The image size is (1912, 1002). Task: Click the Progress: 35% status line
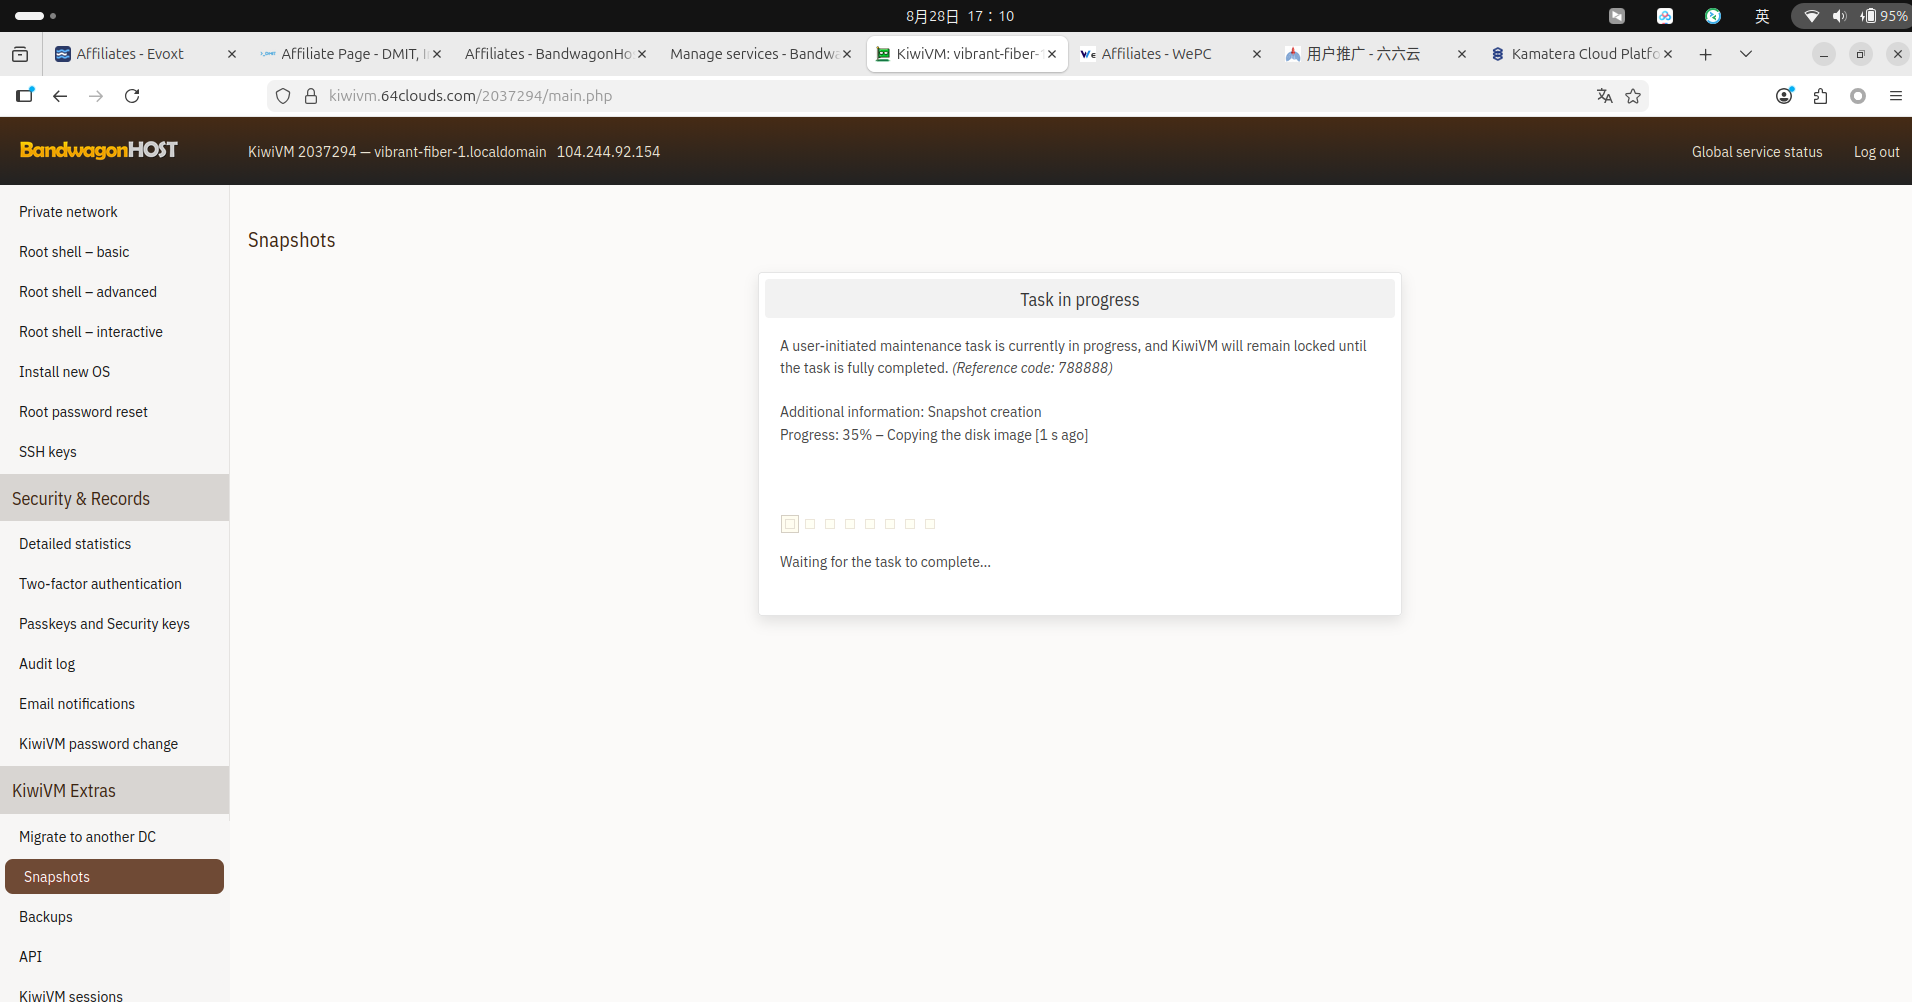[934, 435]
